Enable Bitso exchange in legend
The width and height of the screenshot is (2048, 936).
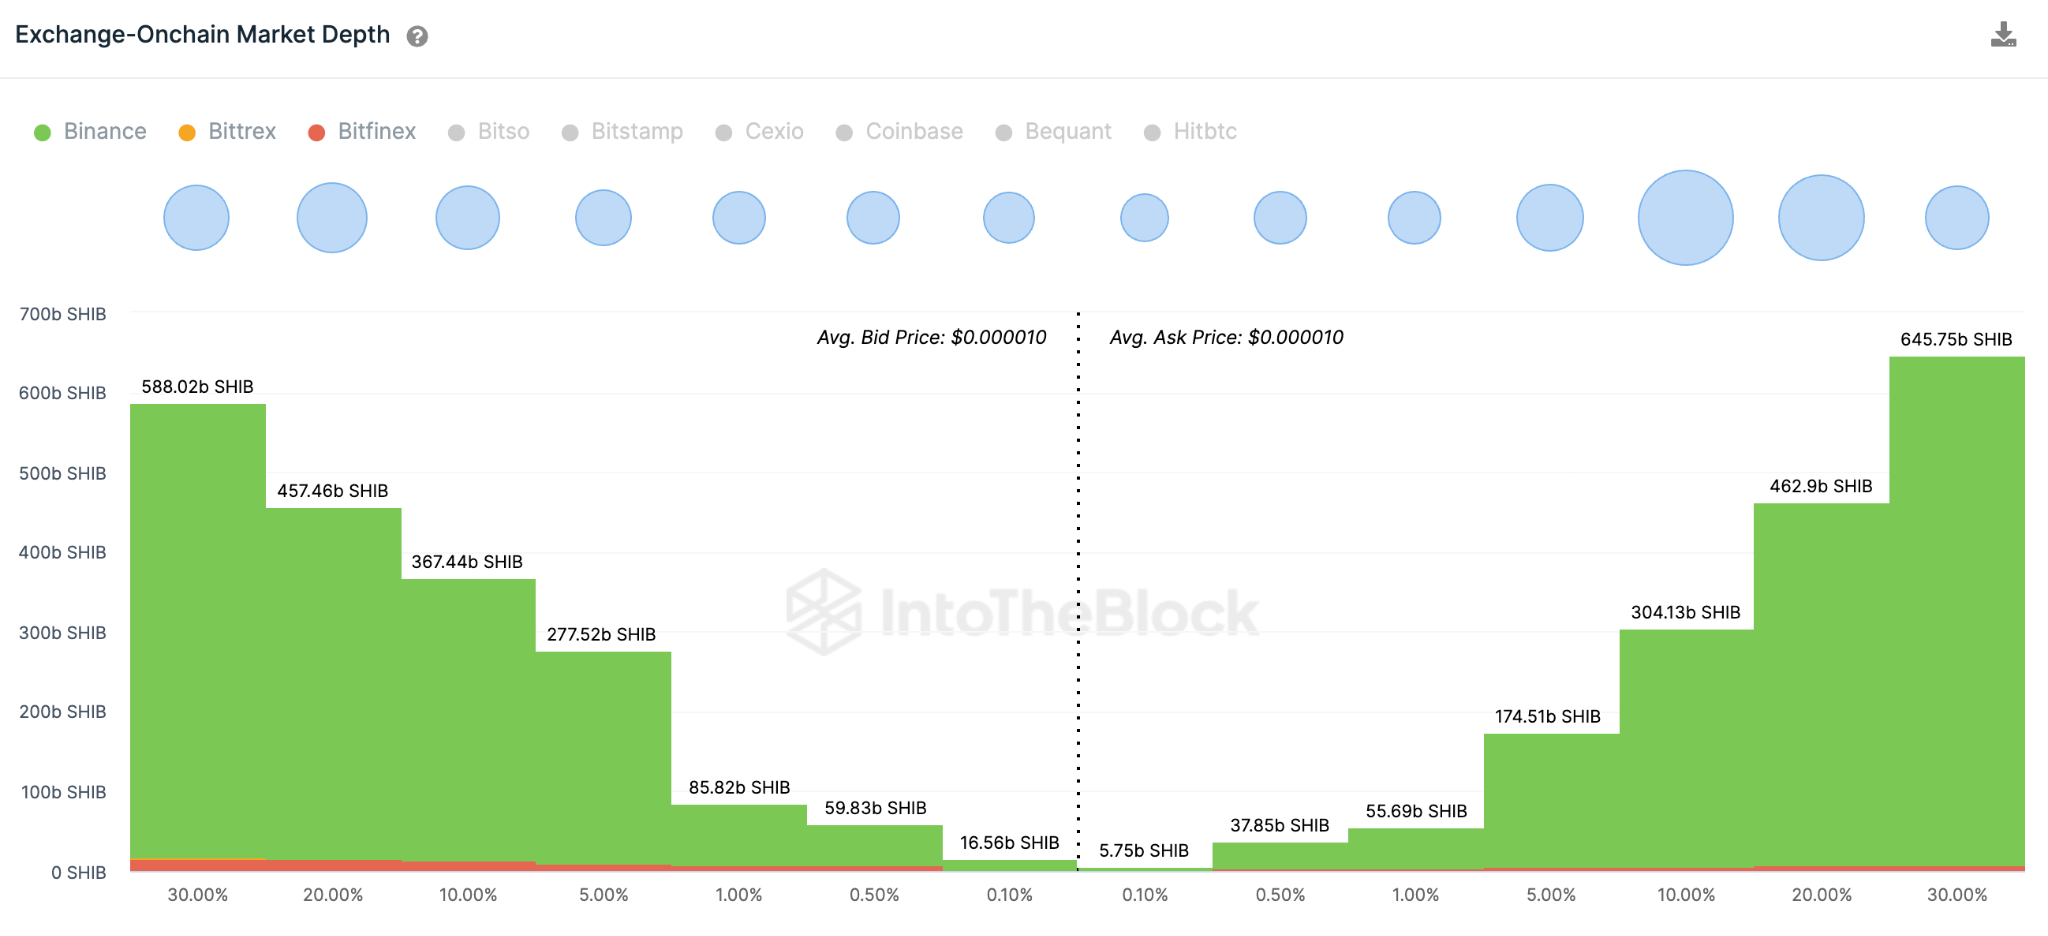point(489,132)
